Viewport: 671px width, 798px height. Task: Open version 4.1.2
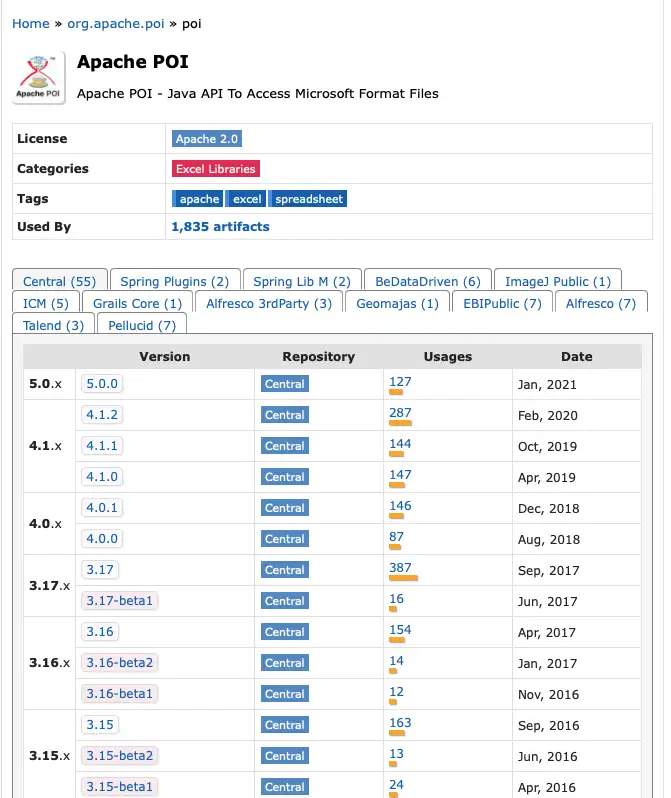click(102, 415)
